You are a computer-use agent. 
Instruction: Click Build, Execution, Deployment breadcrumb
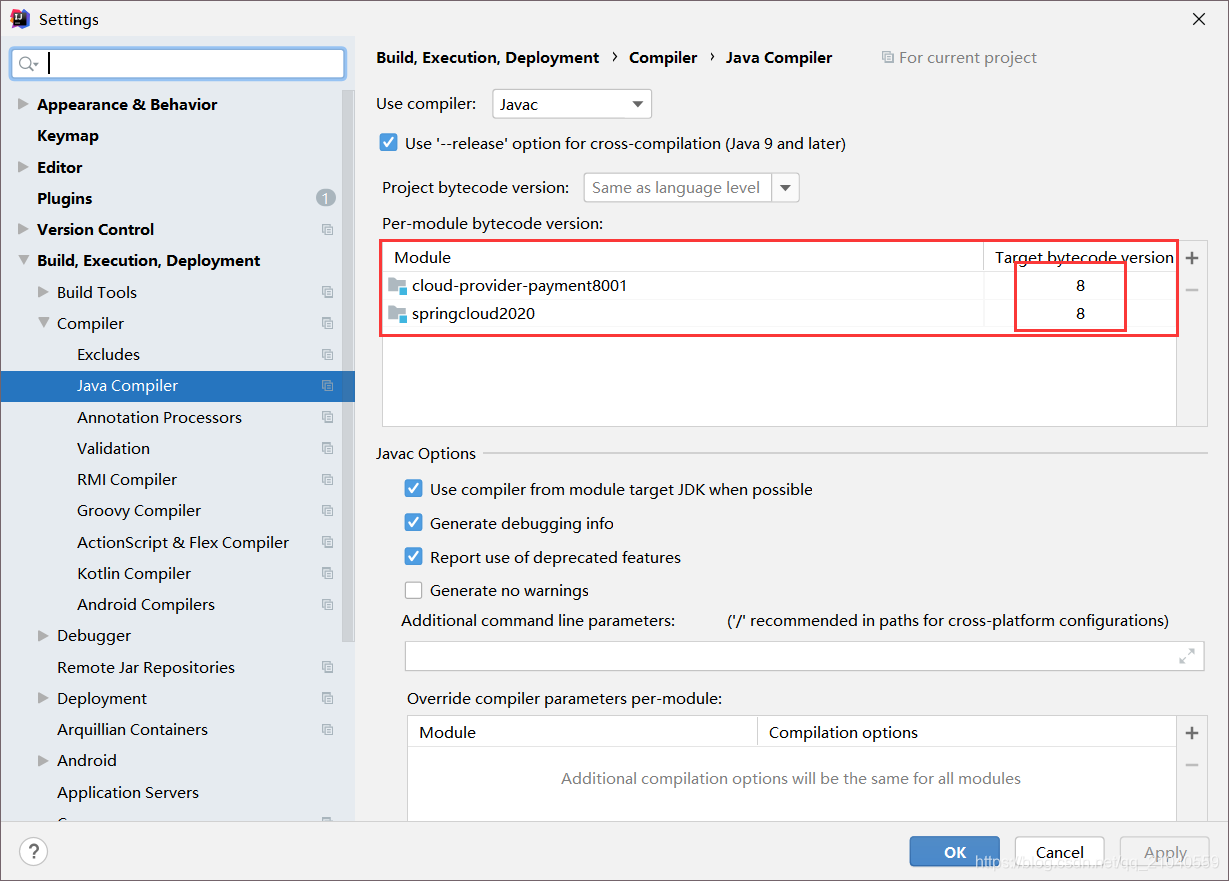(488, 58)
